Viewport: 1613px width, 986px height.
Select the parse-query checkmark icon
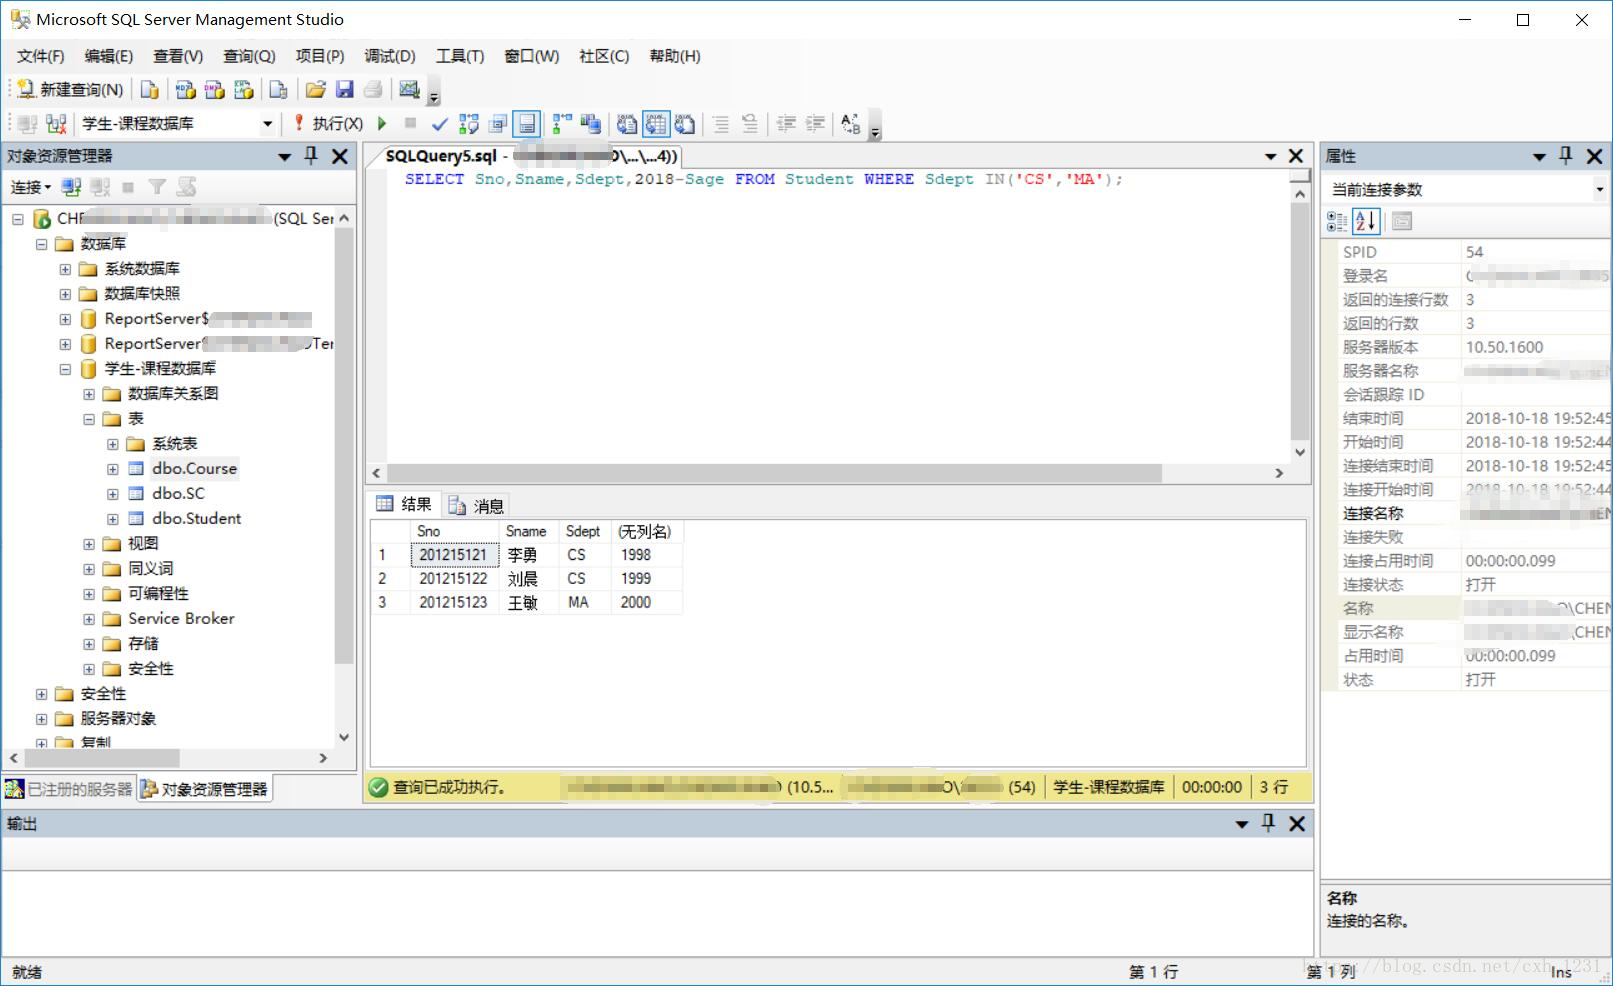(439, 123)
